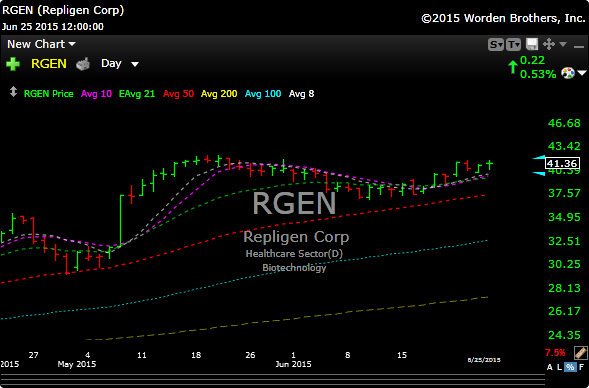Click the 30.25 price scale label
The height and width of the screenshot is (388, 589).
564,264
